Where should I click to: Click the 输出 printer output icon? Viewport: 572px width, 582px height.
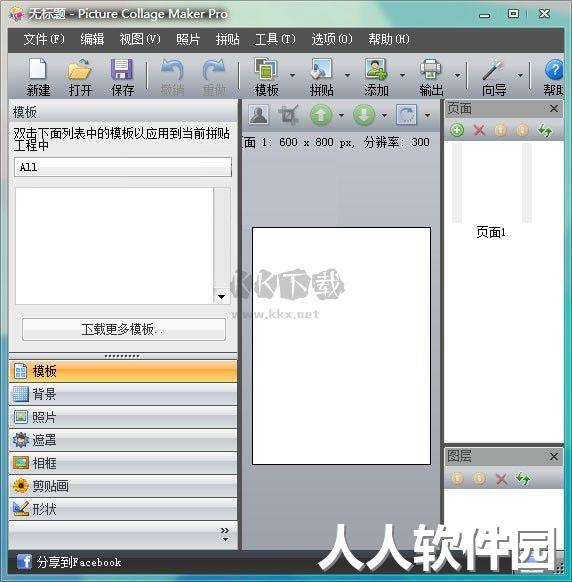pyautogui.click(x=431, y=69)
